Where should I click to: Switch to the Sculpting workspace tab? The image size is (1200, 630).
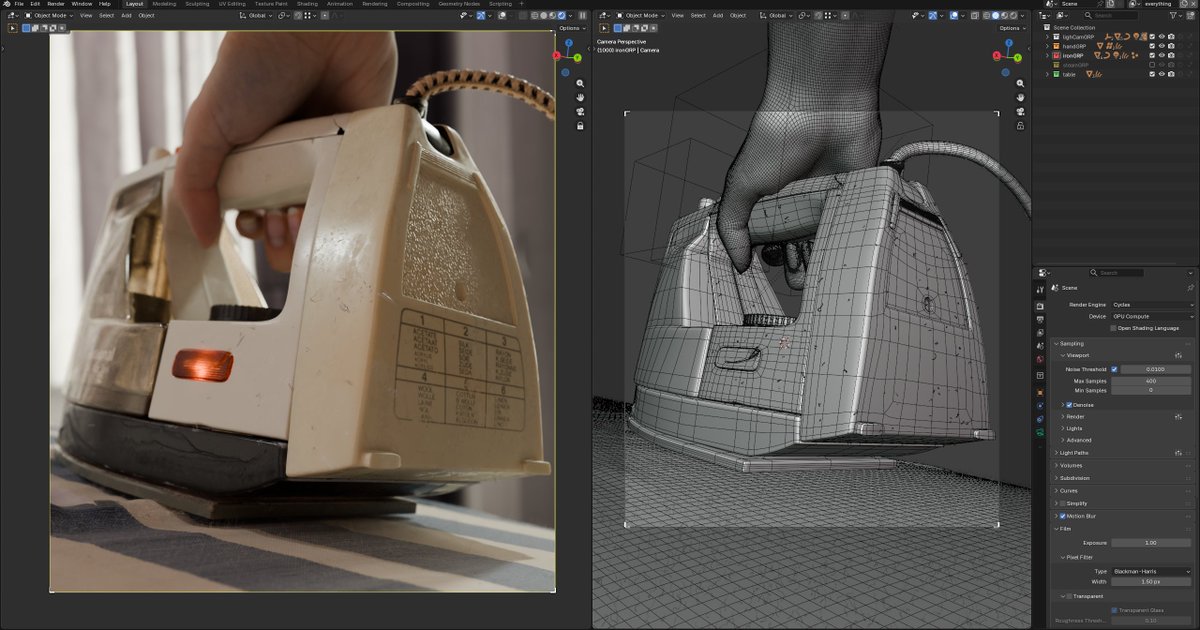(x=198, y=4)
